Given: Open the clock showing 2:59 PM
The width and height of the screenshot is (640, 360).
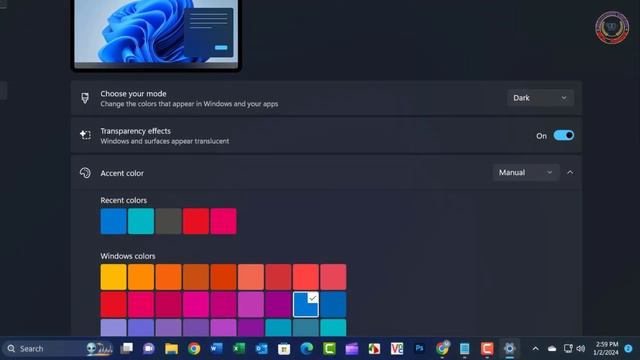Looking at the screenshot, I should (607, 349).
